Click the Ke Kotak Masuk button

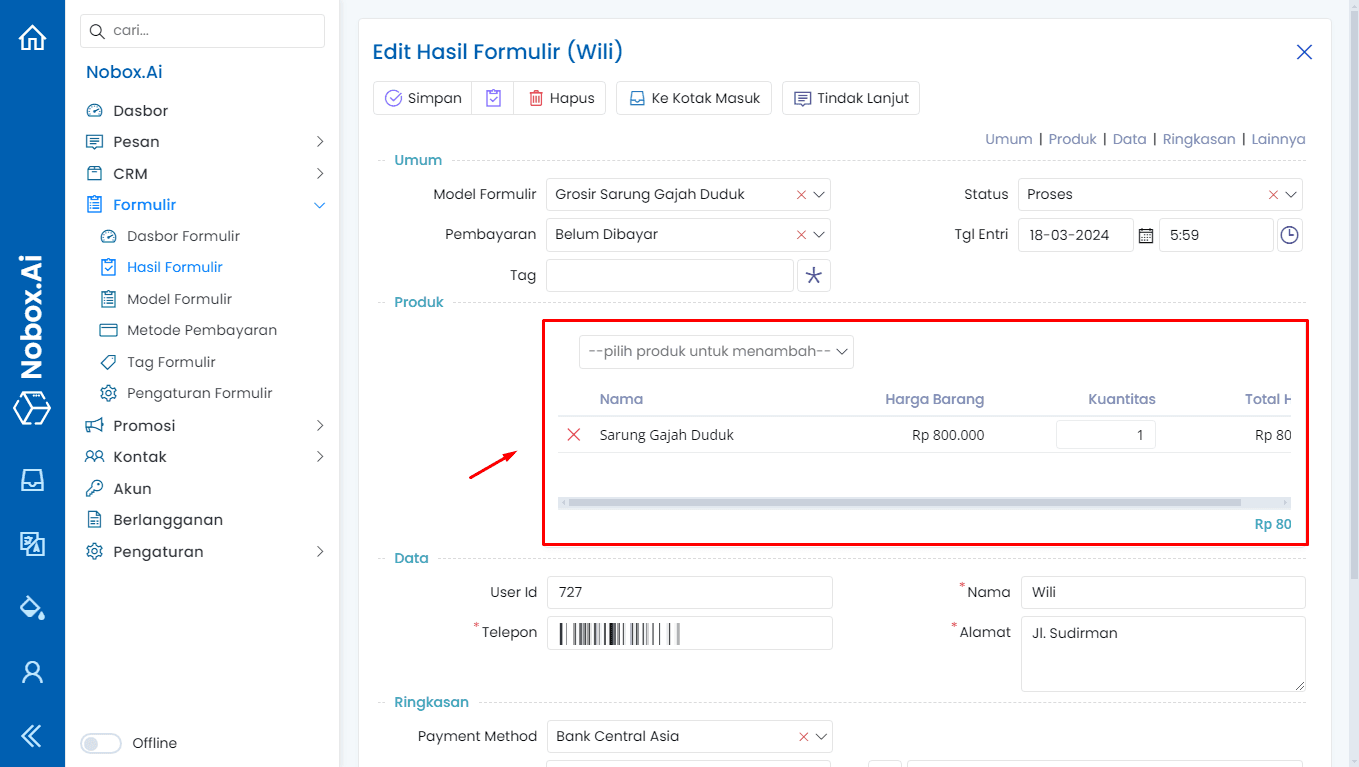click(693, 97)
